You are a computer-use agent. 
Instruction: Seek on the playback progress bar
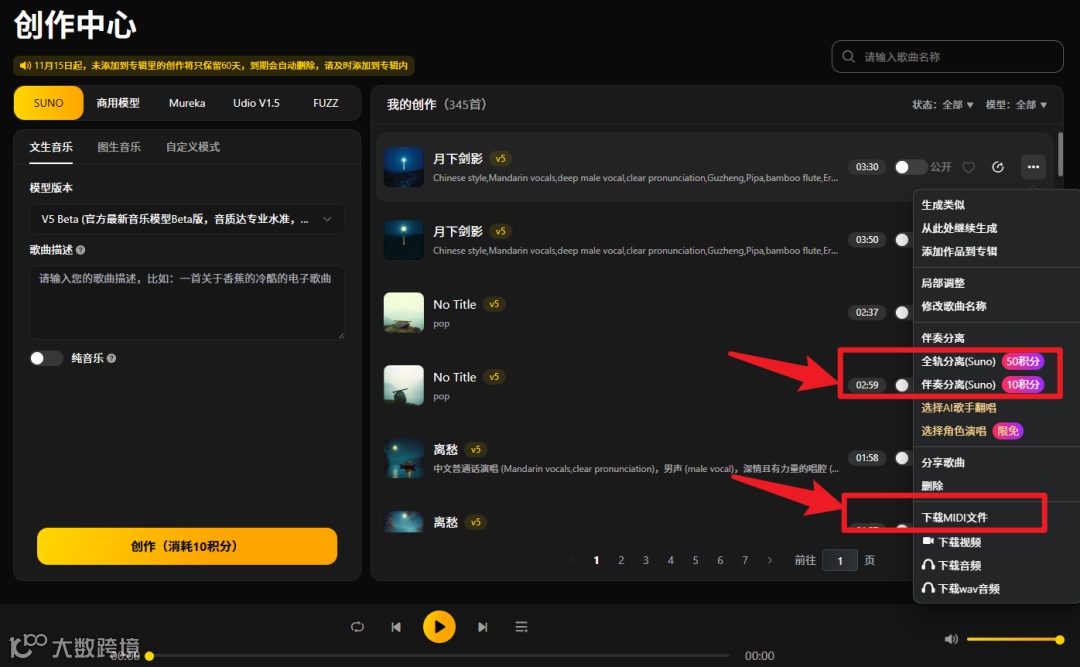[x=438, y=656]
